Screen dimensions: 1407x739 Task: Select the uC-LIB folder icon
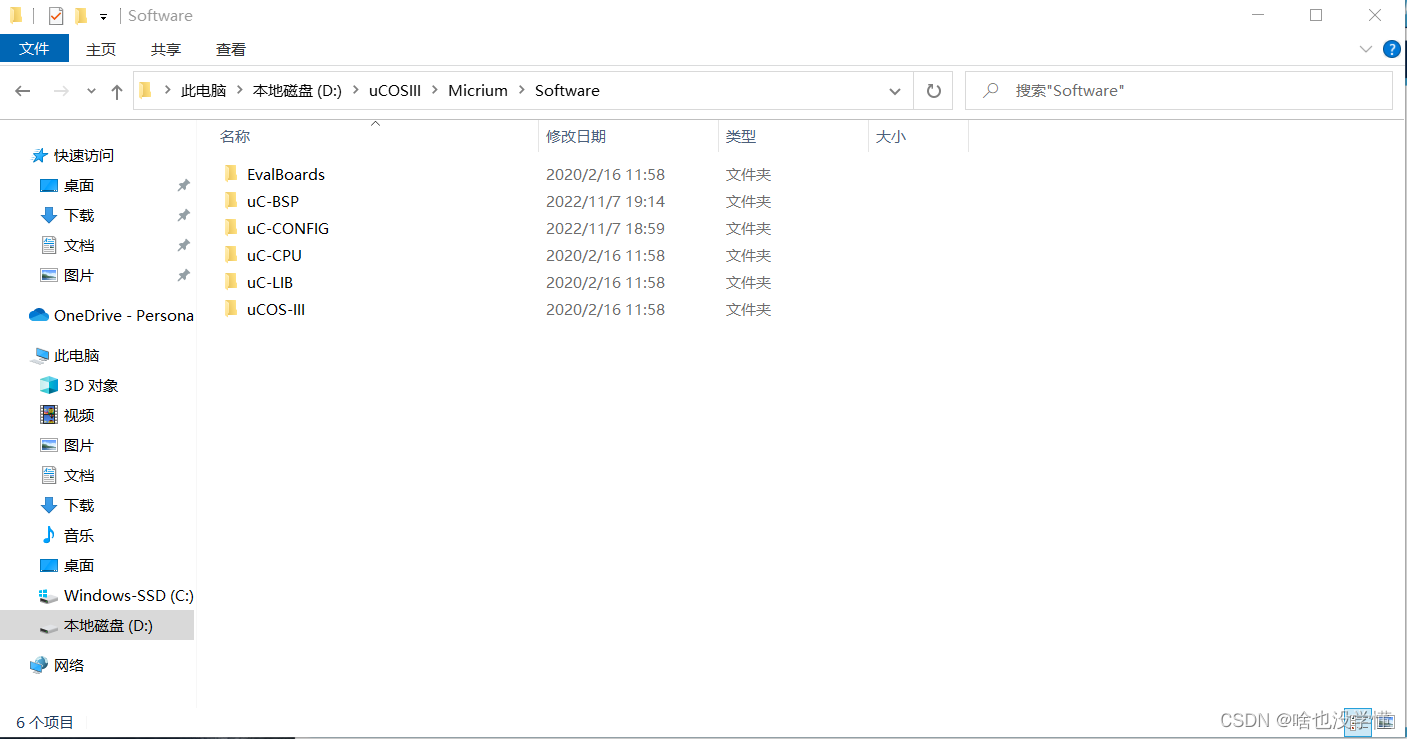[x=231, y=282]
